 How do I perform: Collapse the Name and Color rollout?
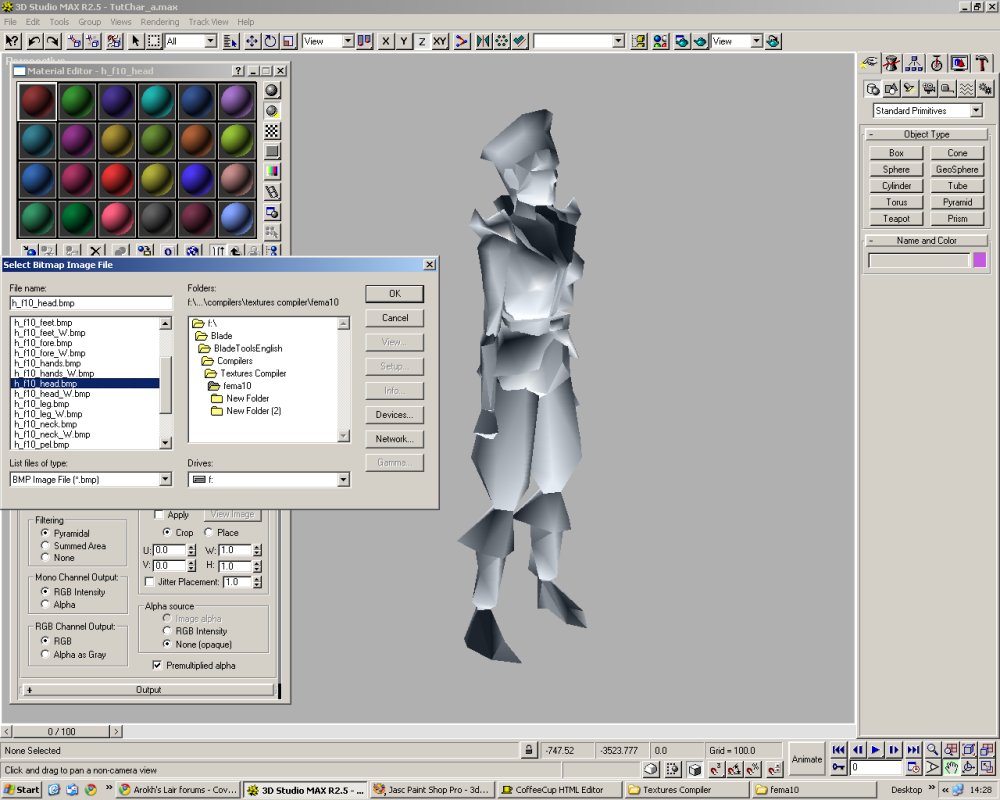[926, 241]
